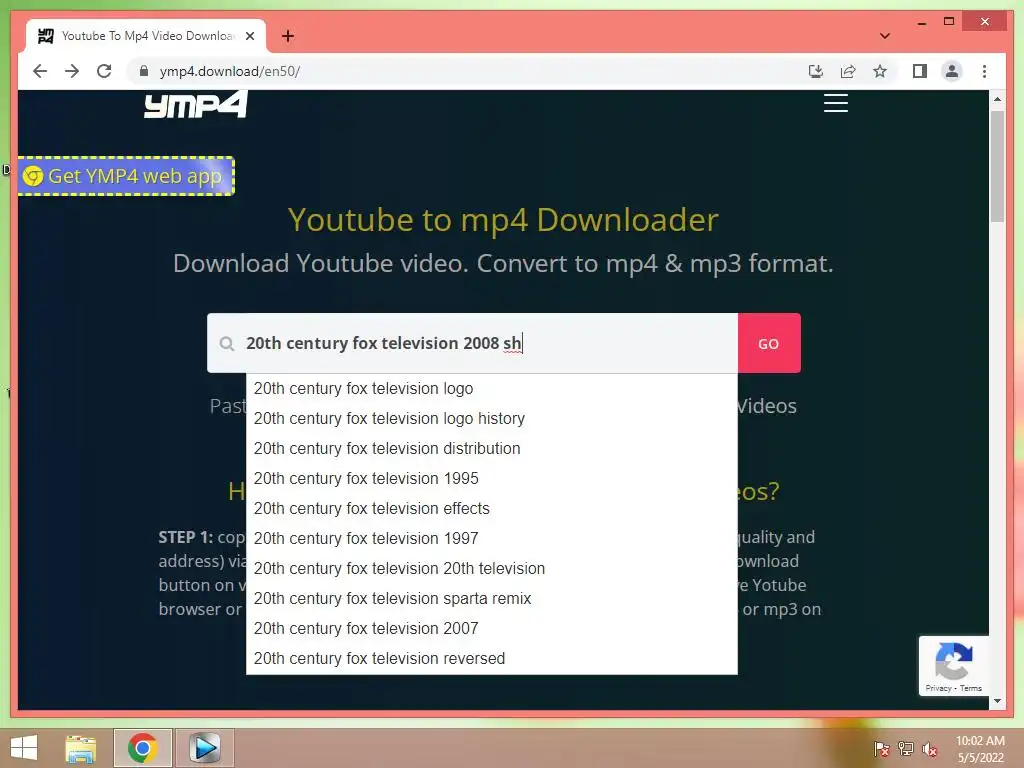Click the page scrollbar thumb
The image size is (1024, 768).
997,167
